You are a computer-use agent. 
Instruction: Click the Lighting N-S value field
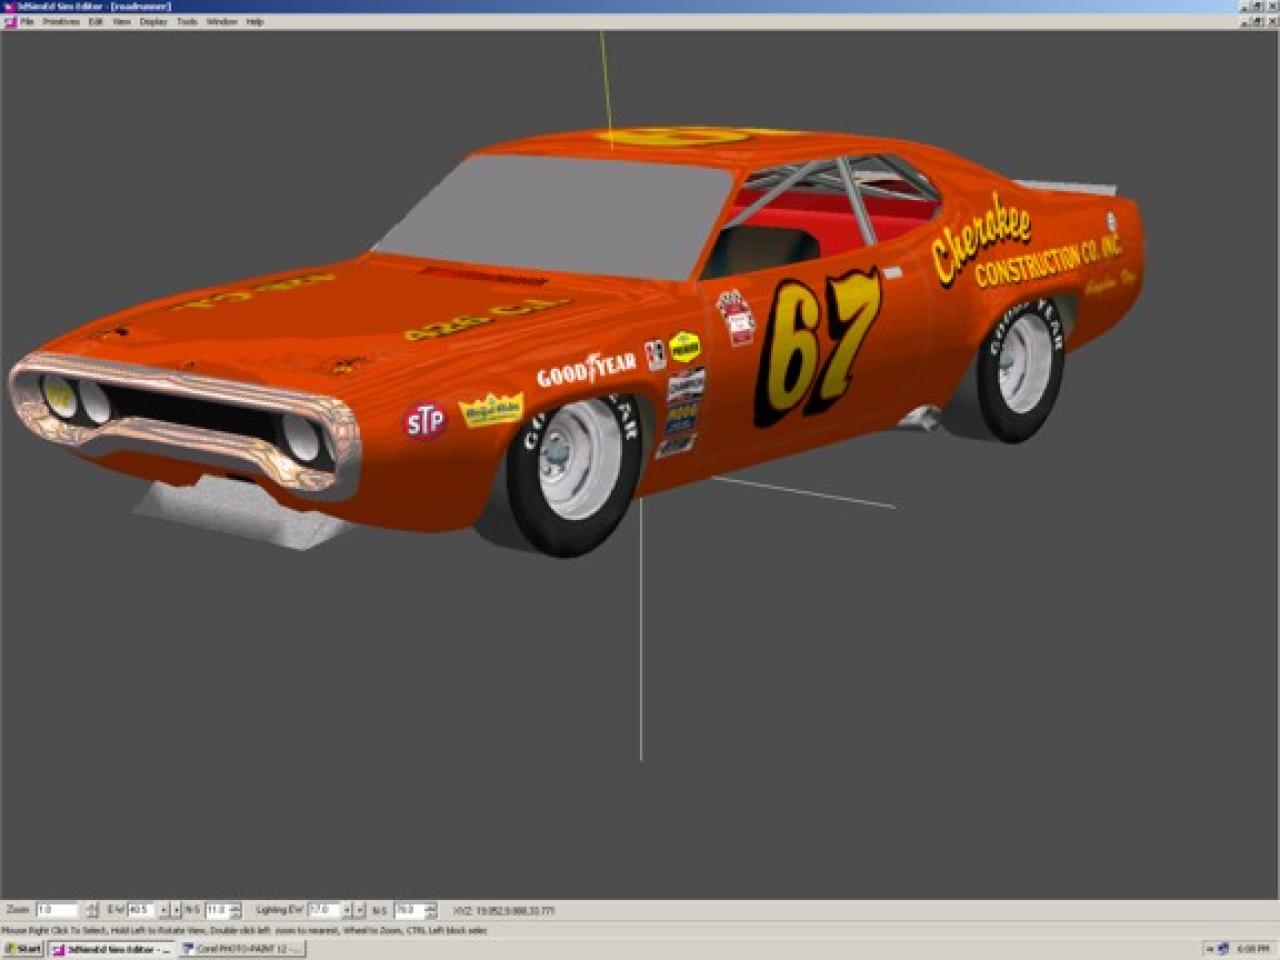click(407, 910)
